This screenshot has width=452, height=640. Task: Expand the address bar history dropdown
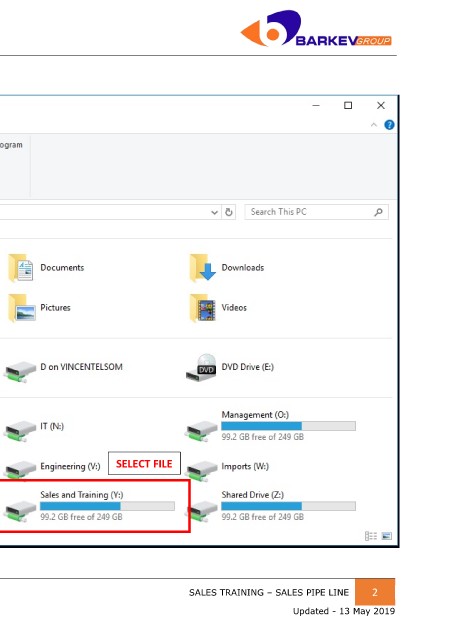pyautogui.click(x=214, y=212)
